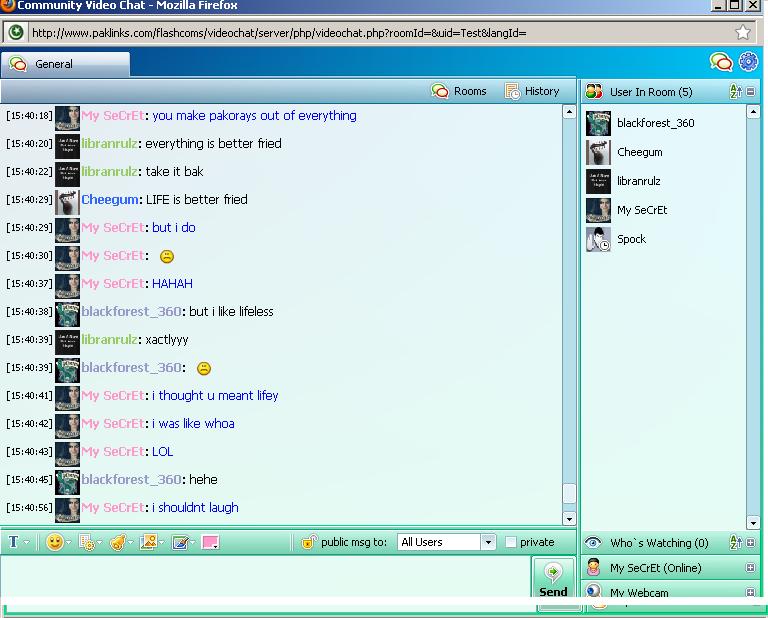Click the chat bubbles icon beside gear

point(721,62)
